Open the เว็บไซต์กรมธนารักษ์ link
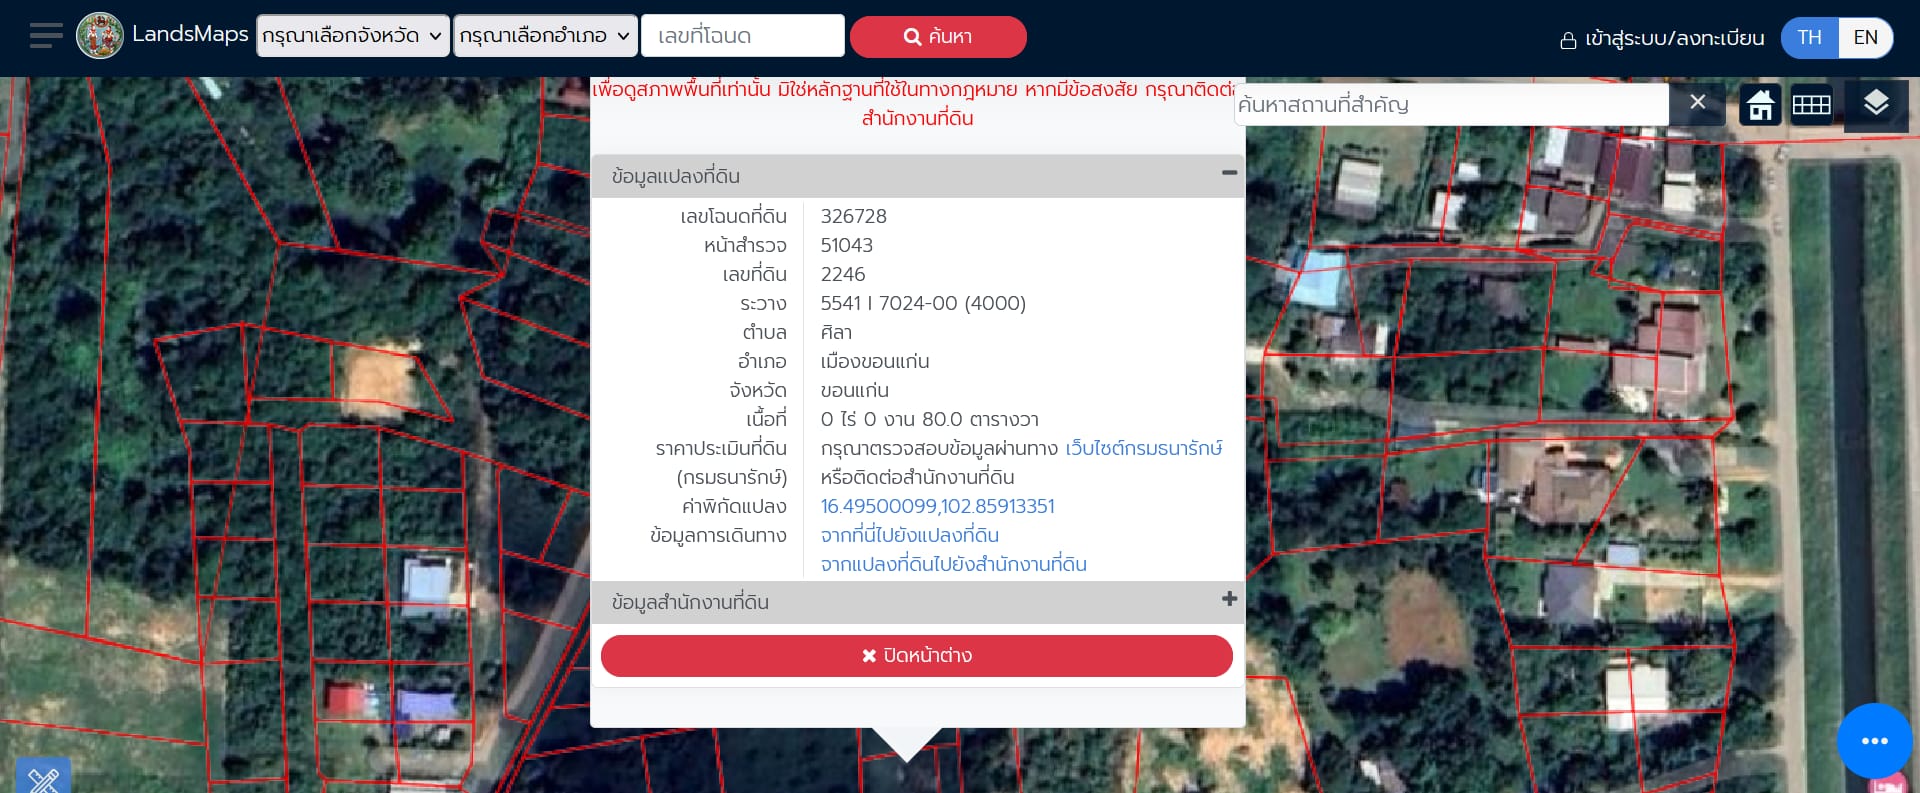Screen dimensions: 1920x793 [x=1144, y=448]
